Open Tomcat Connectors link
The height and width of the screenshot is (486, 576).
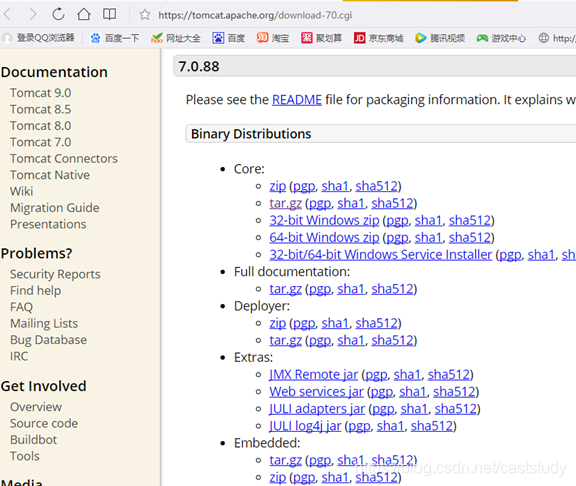[64, 159]
